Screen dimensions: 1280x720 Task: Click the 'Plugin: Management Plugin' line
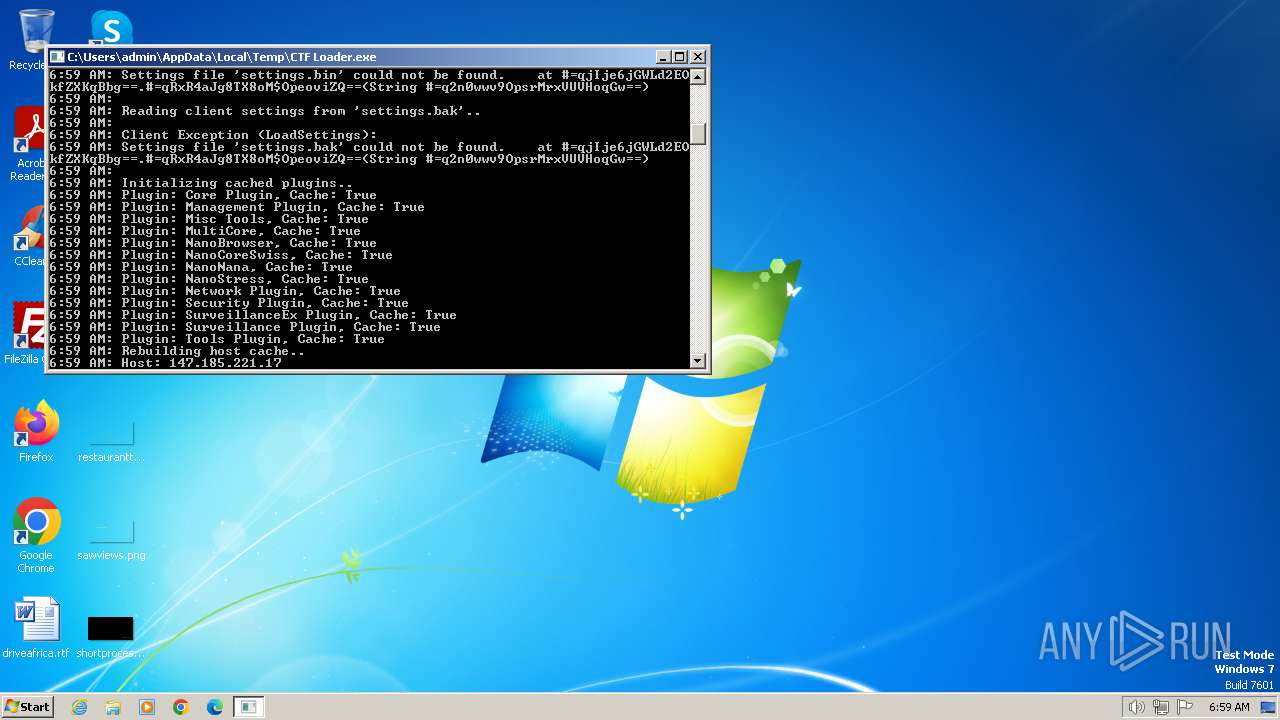tap(237, 207)
